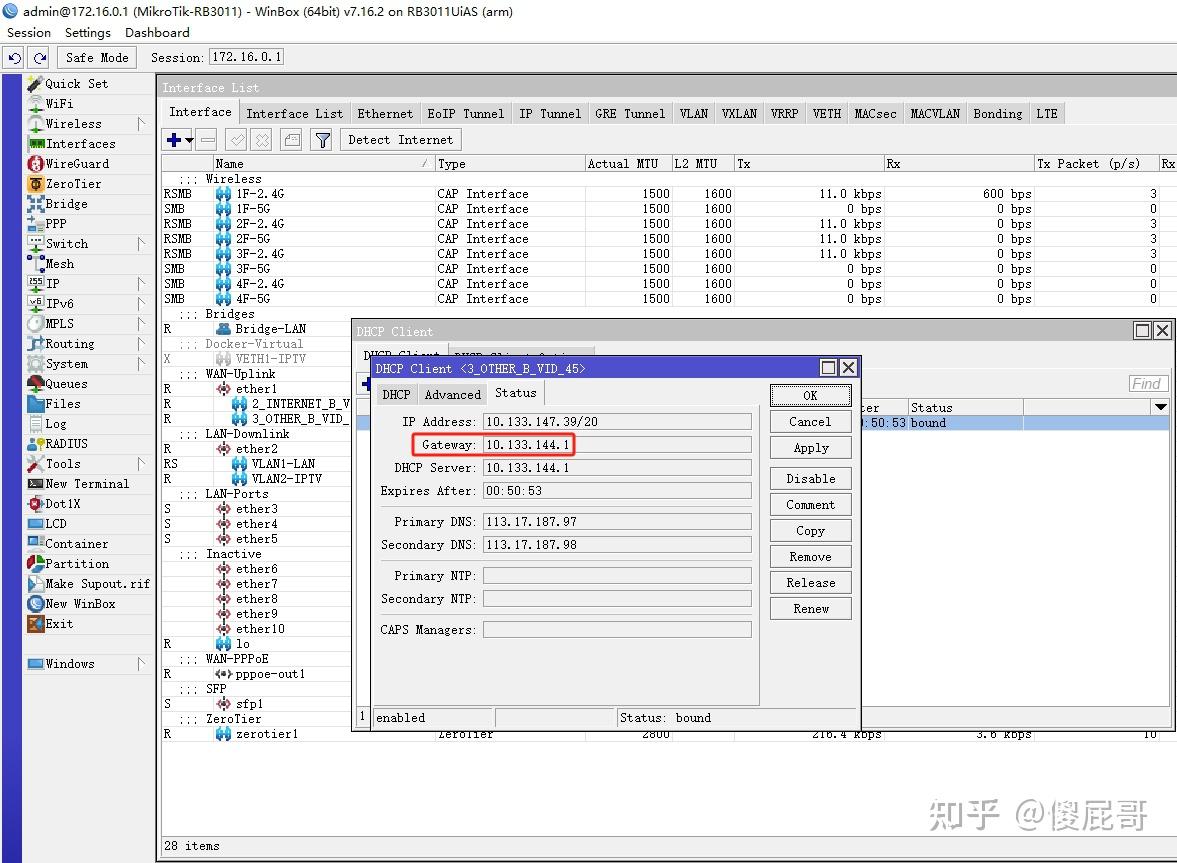
Task: Click the disable cross toolbar button
Action: pos(262,140)
